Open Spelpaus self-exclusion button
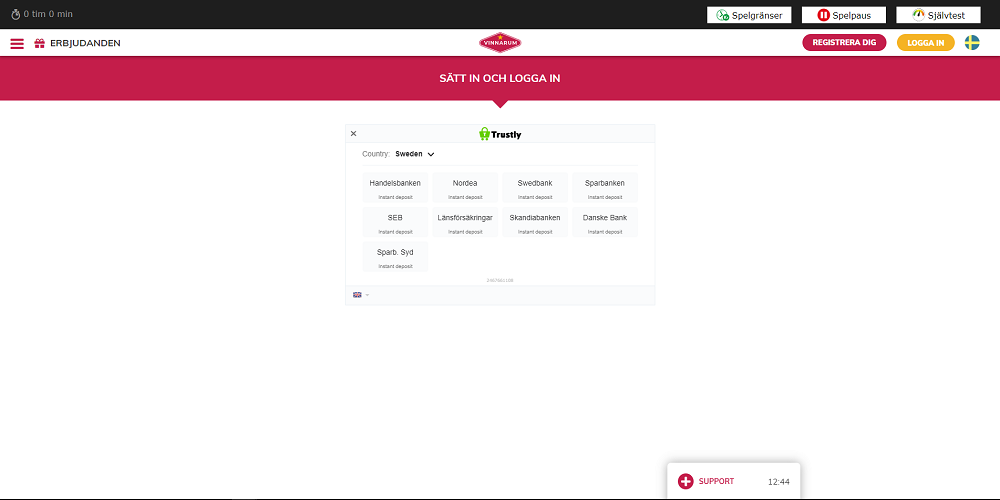Image resolution: width=1000 pixels, height=500 pixels. pos(843,15)
